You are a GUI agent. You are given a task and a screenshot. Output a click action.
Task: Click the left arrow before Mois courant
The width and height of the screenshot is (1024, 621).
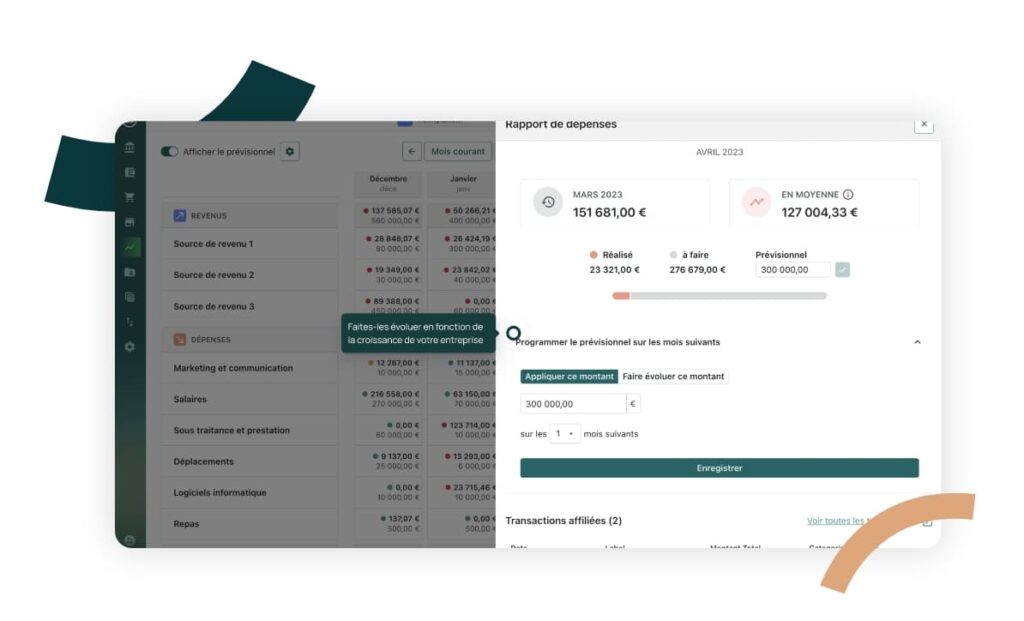pos(411,151)
